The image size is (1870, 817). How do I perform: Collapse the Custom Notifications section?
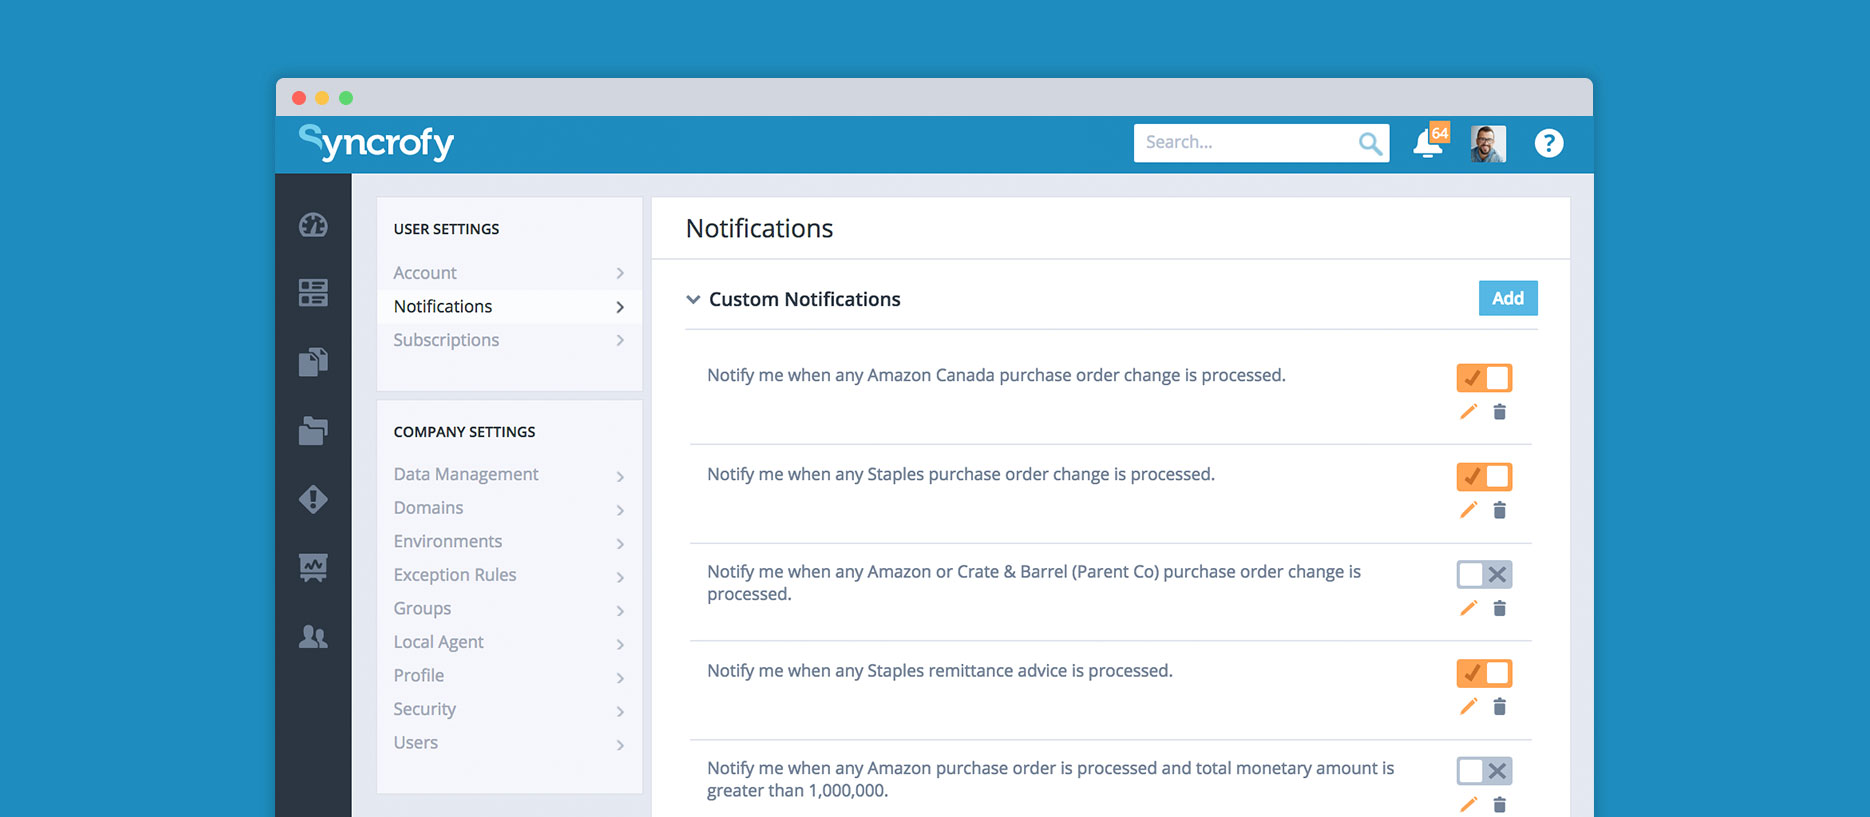pyautogui.click(x=692, y=299)
